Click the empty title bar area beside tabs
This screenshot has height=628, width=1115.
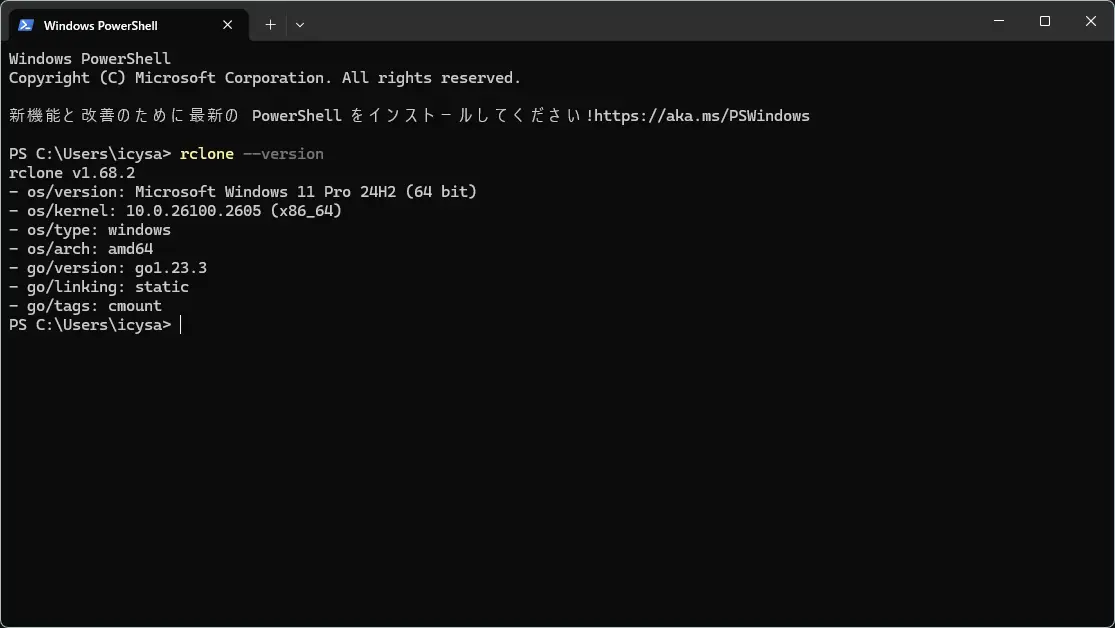point(640,21)
